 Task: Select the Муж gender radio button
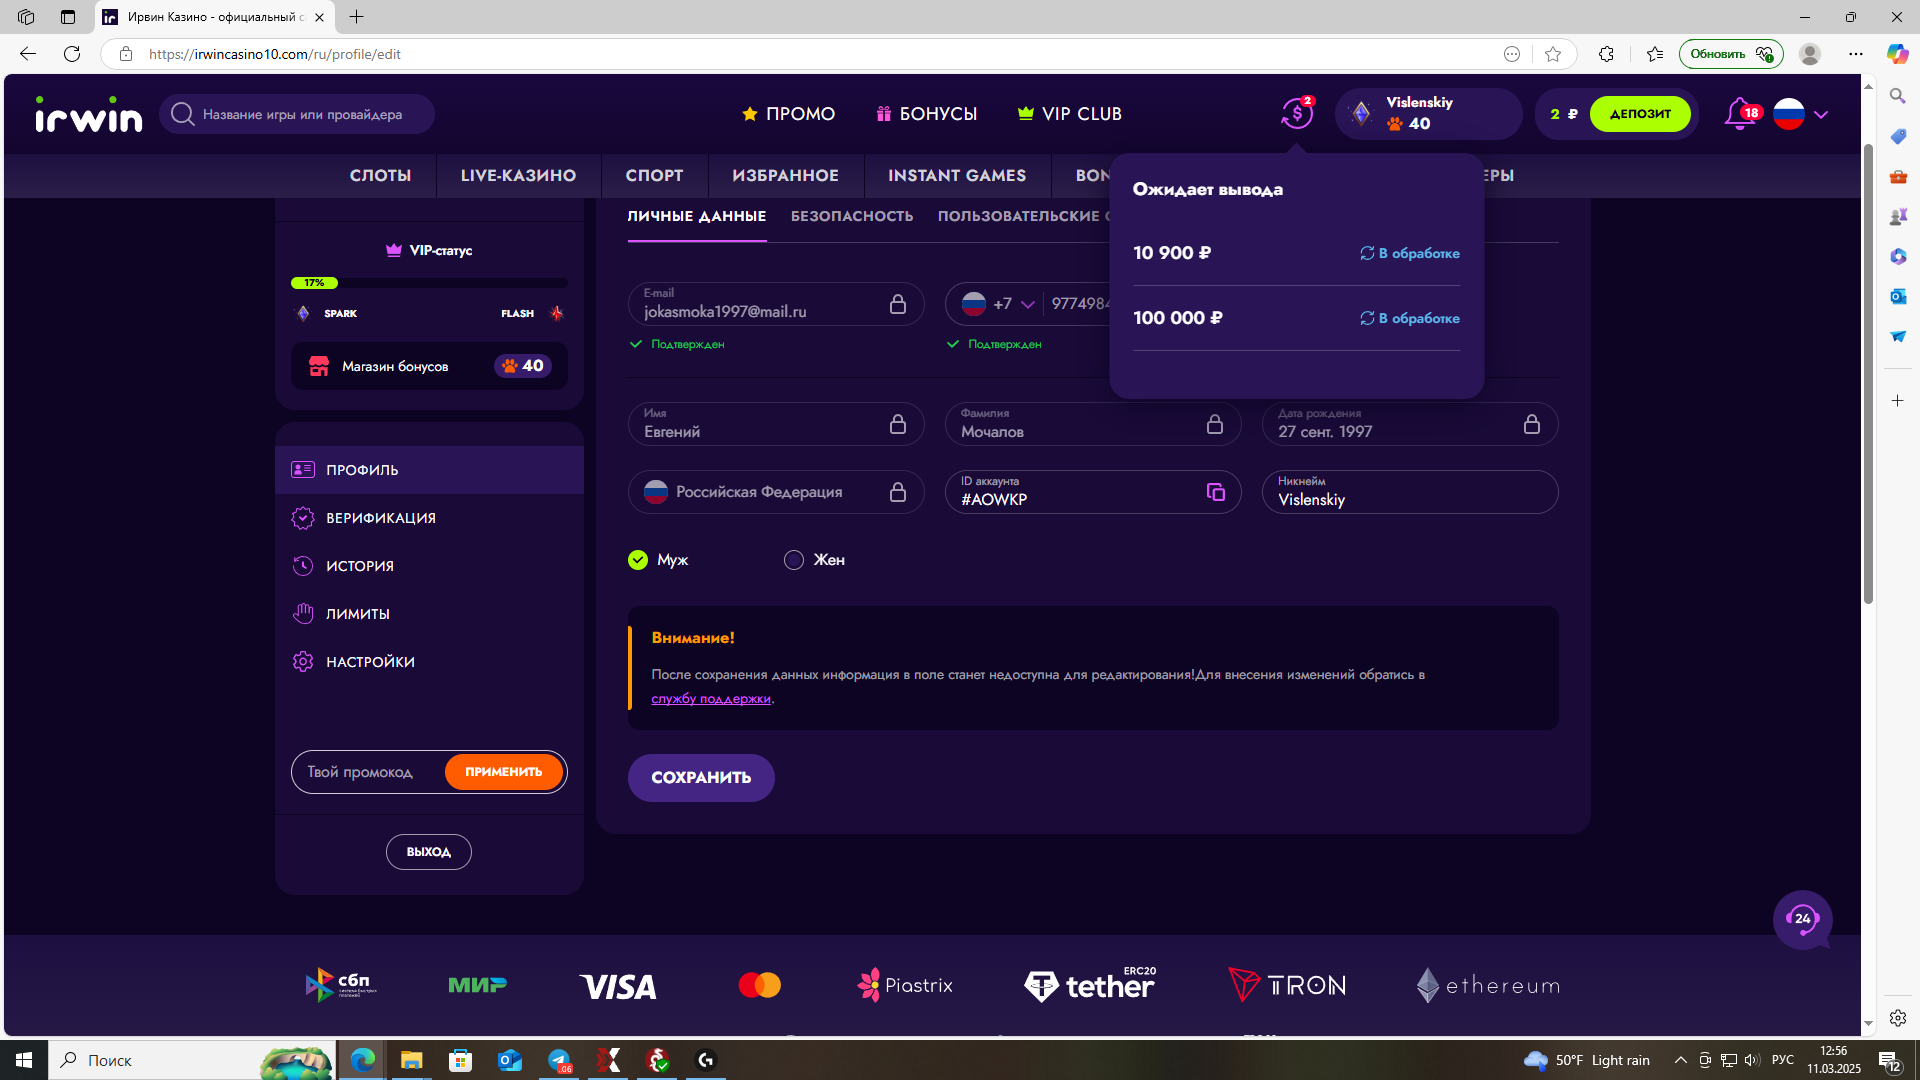(x=638, y=560)
